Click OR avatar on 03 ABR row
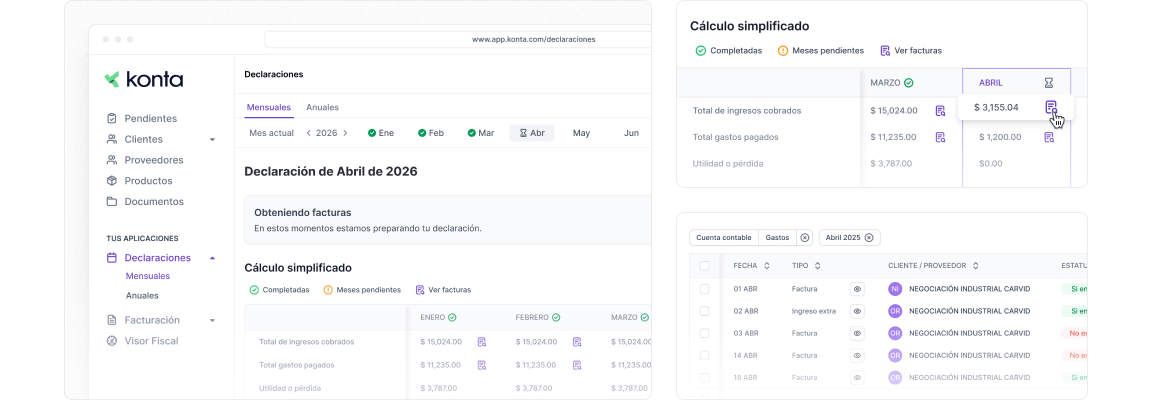 point(895,333)
